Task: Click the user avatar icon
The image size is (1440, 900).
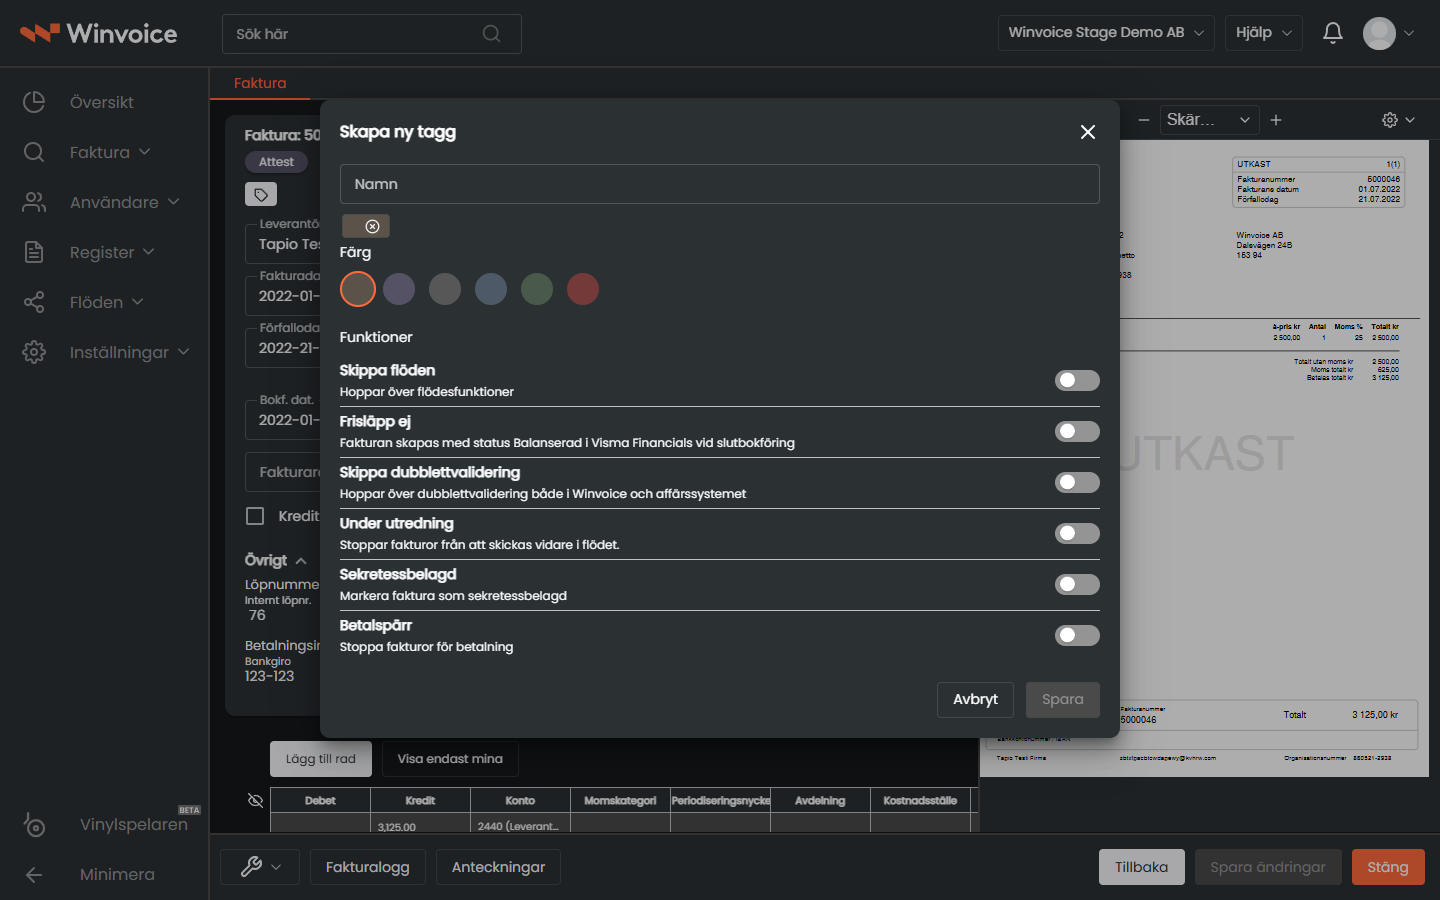Action: 1379,33
